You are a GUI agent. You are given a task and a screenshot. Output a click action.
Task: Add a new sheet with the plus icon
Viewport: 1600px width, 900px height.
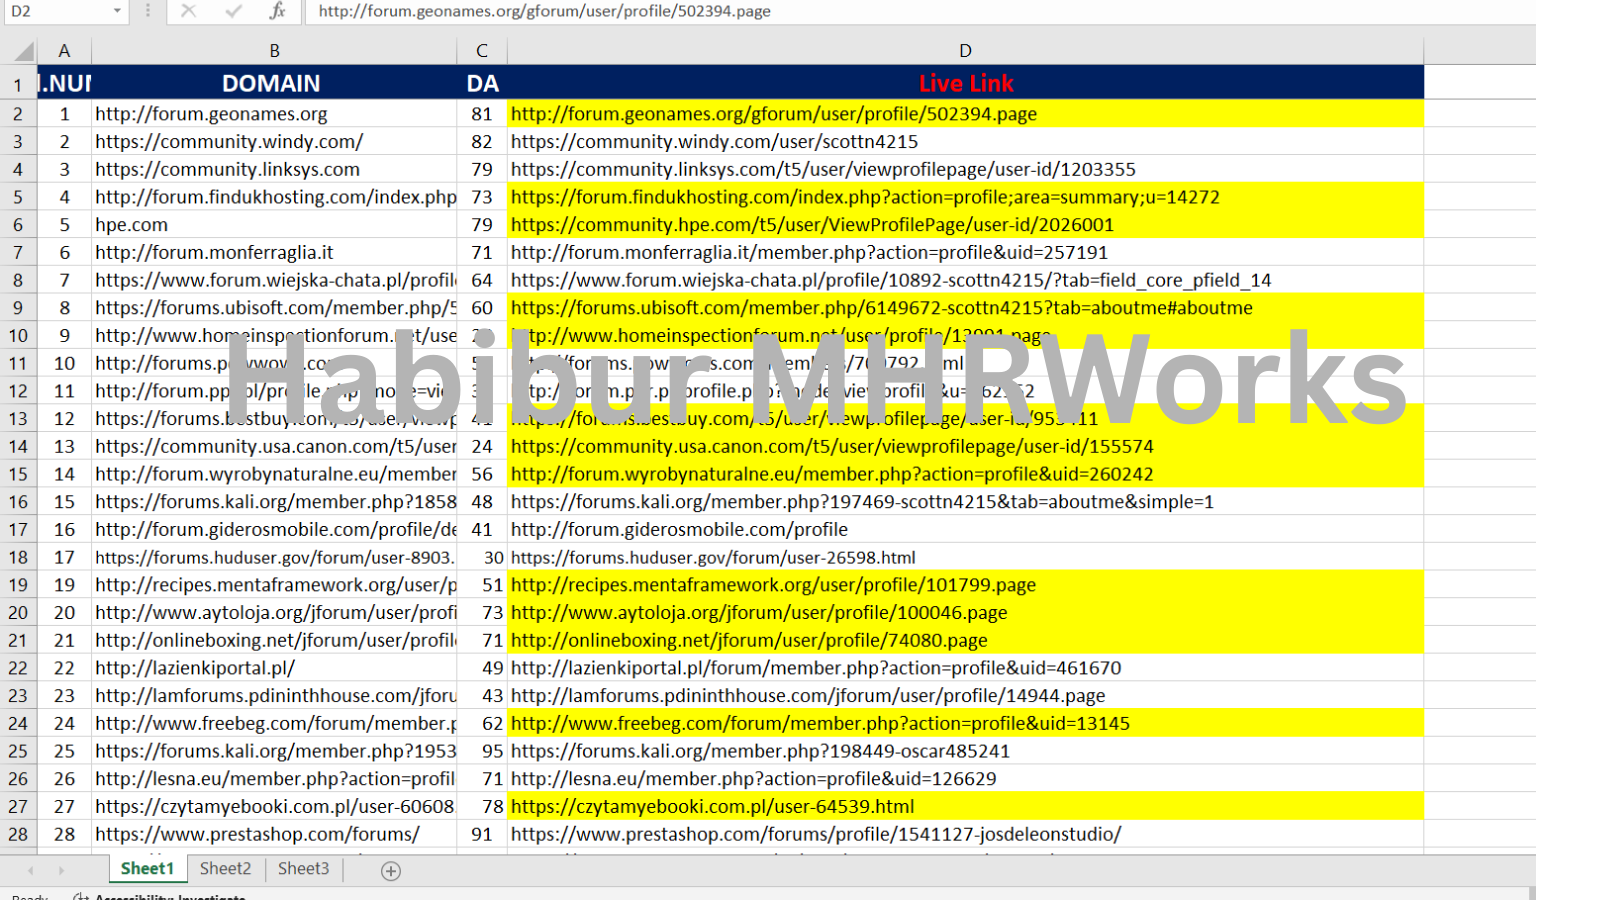(x=391, y=871)
